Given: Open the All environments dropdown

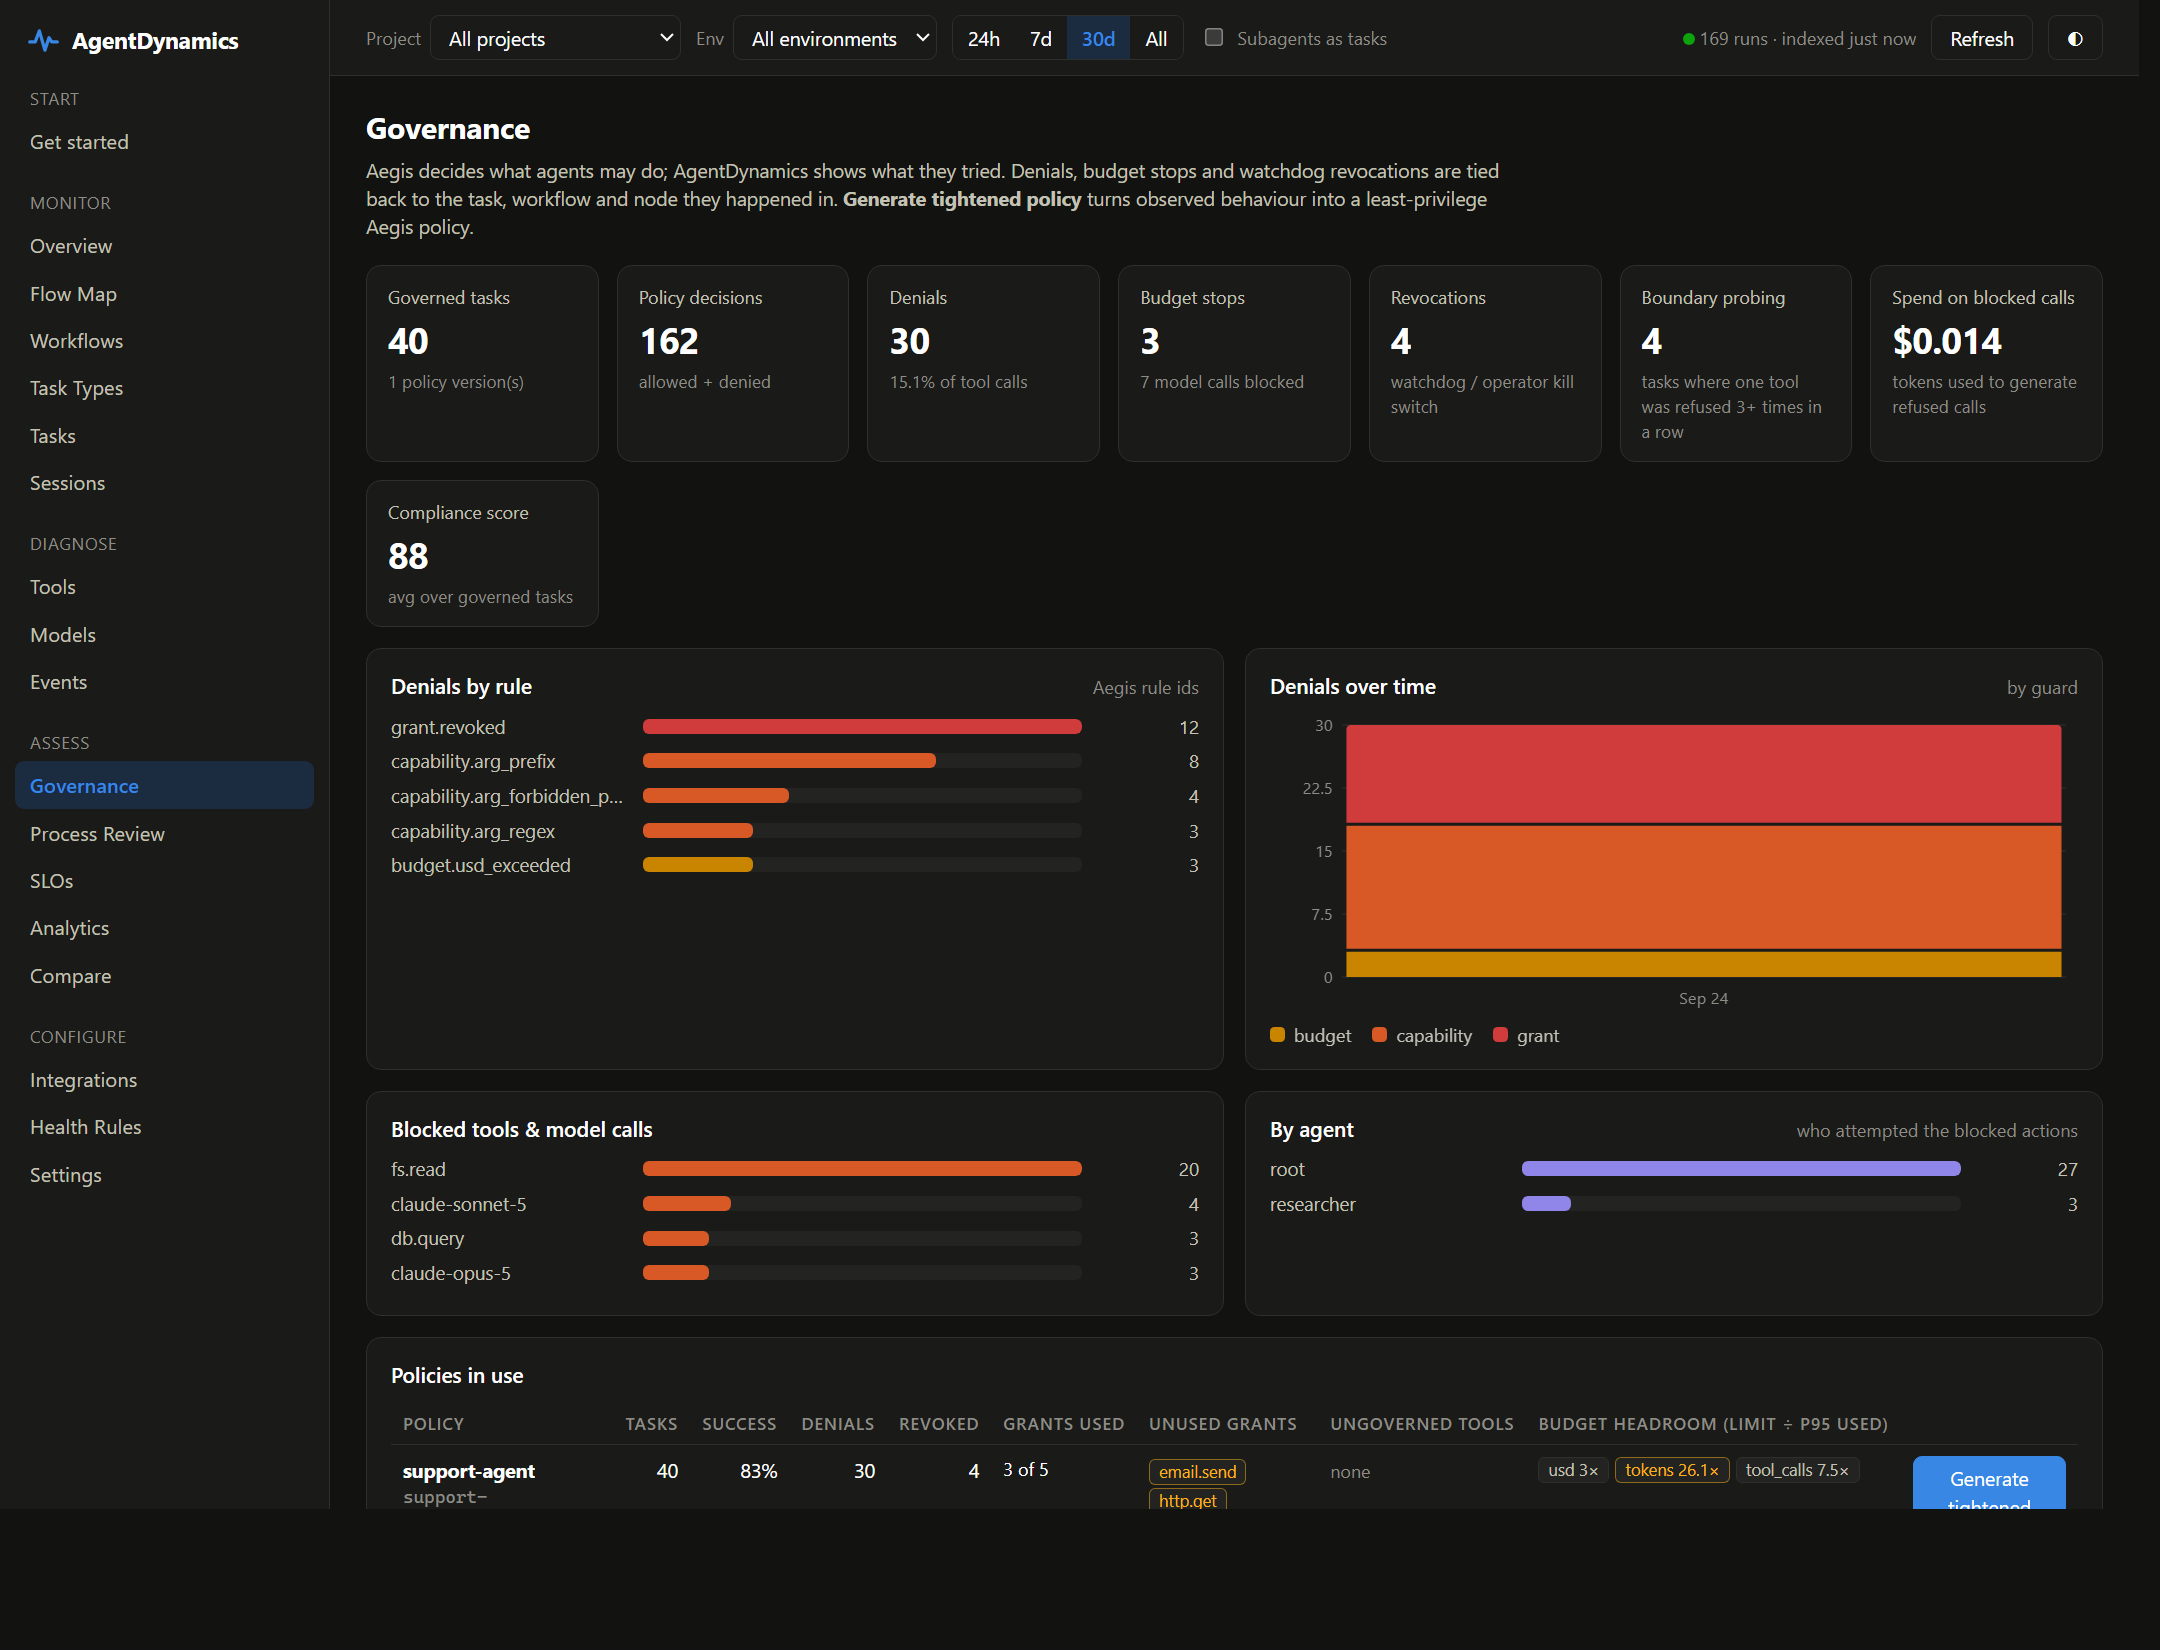Looking at the screenshot, I should point(835,39).
